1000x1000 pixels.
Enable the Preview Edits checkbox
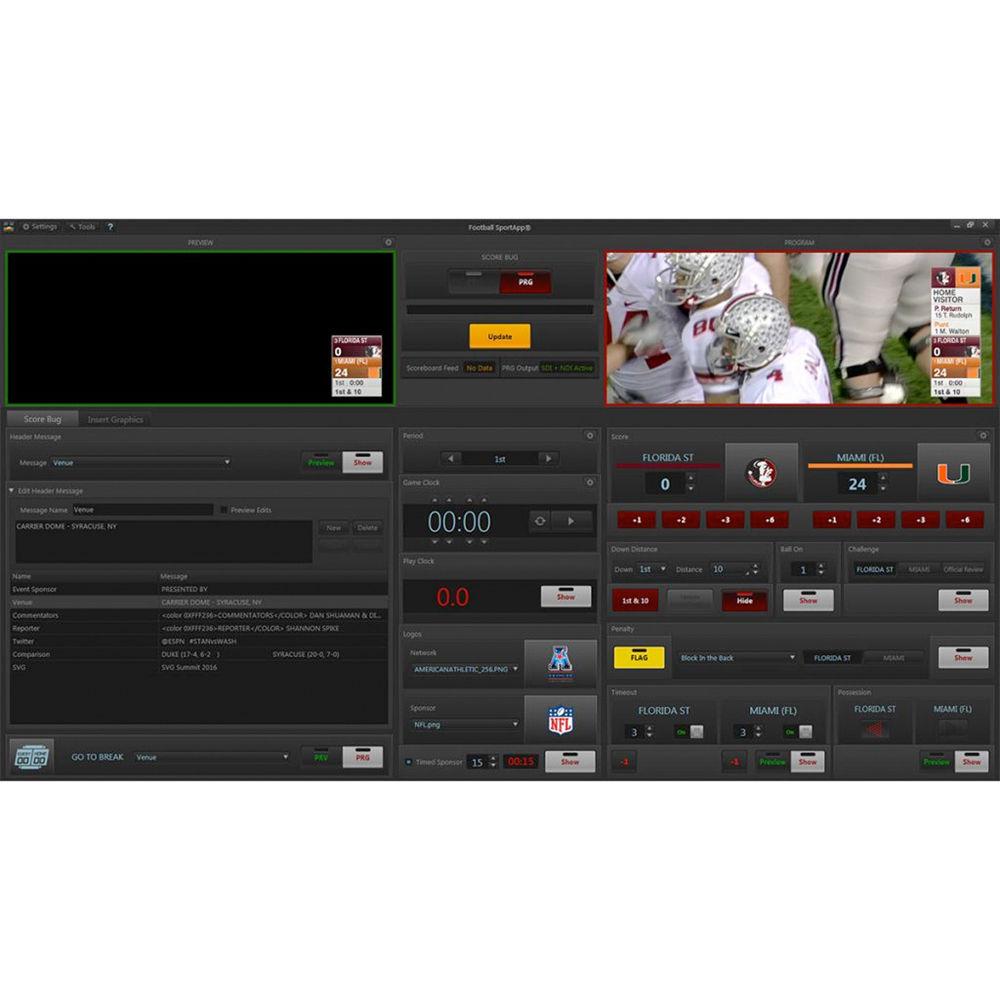pyautogui.click(x=224, y=510)
